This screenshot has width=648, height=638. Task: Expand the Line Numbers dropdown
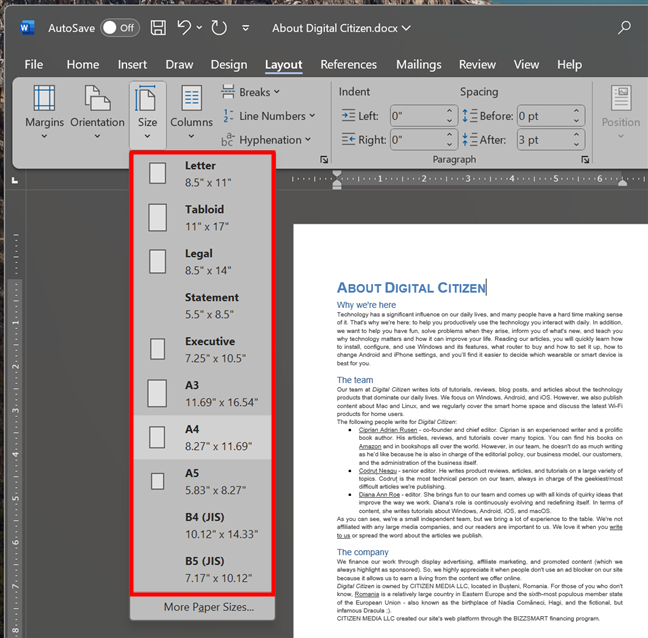(269, 116)
